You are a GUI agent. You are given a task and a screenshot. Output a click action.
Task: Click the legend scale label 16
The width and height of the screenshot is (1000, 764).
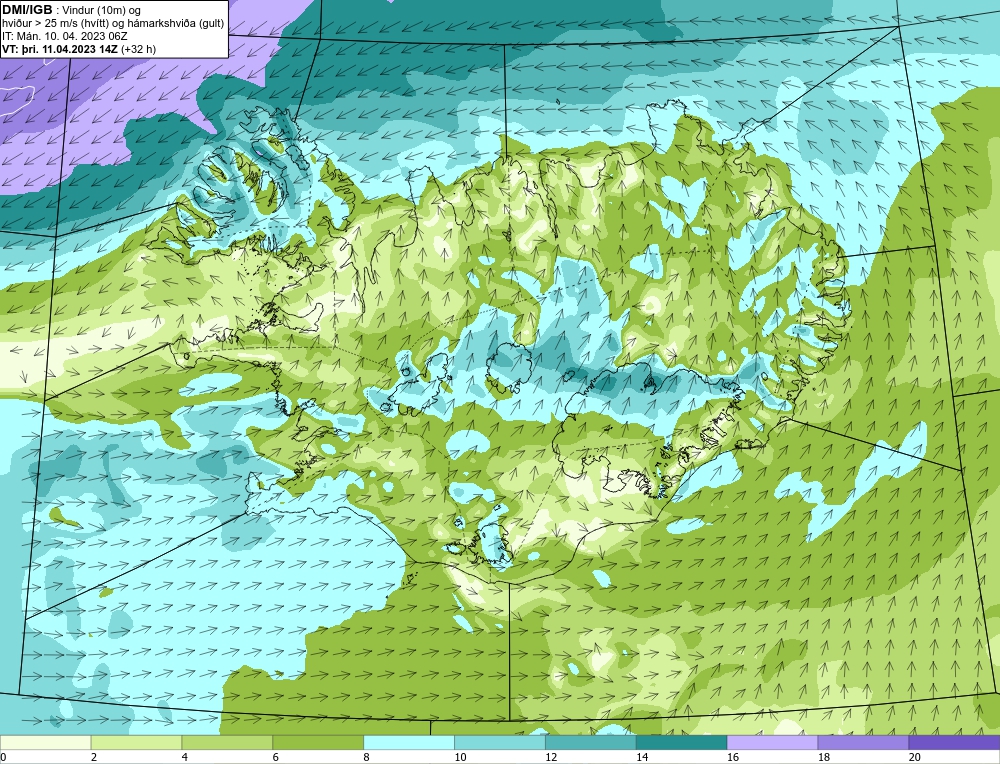pos(733,757)
